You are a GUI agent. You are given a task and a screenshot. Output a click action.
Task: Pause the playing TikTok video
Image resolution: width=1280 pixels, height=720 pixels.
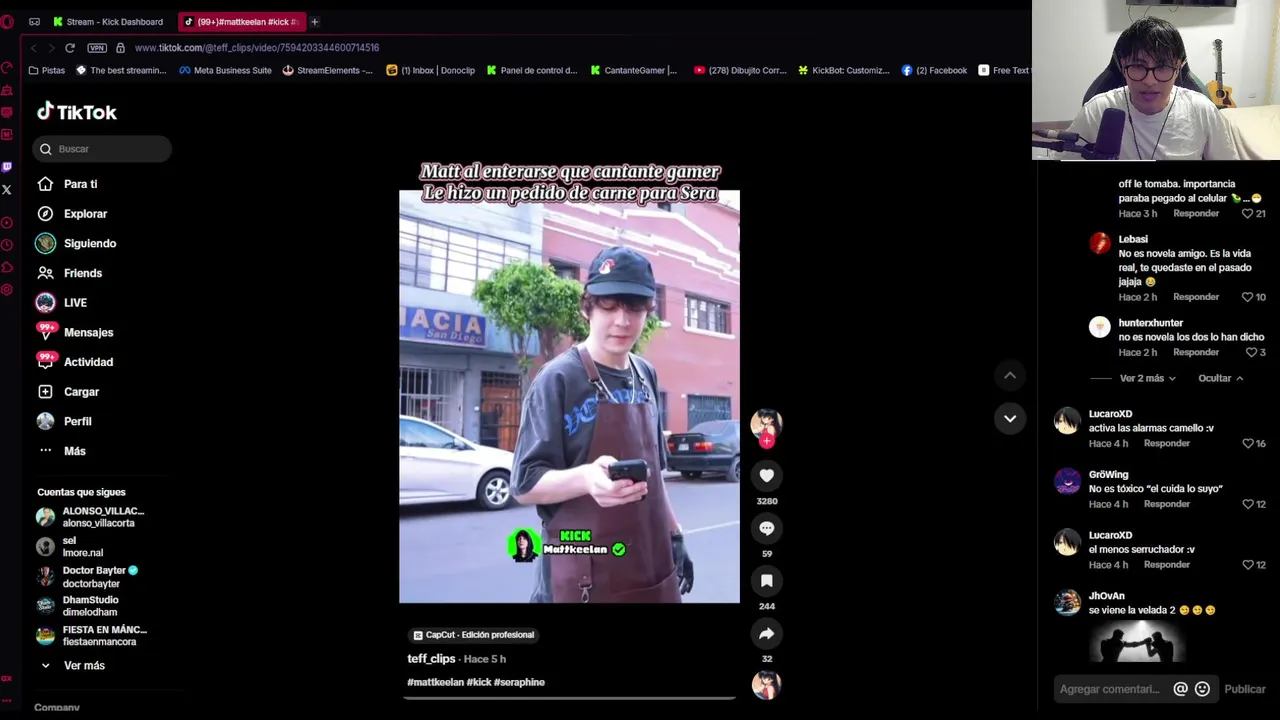569,396
